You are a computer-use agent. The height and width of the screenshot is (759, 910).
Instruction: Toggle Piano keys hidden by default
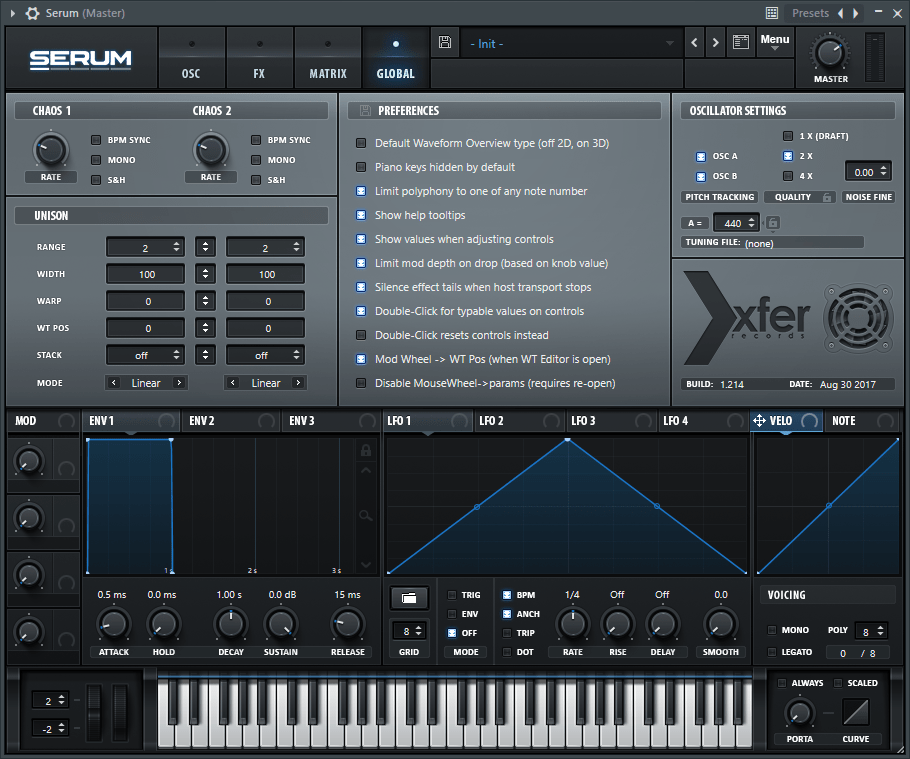point(361,167)
